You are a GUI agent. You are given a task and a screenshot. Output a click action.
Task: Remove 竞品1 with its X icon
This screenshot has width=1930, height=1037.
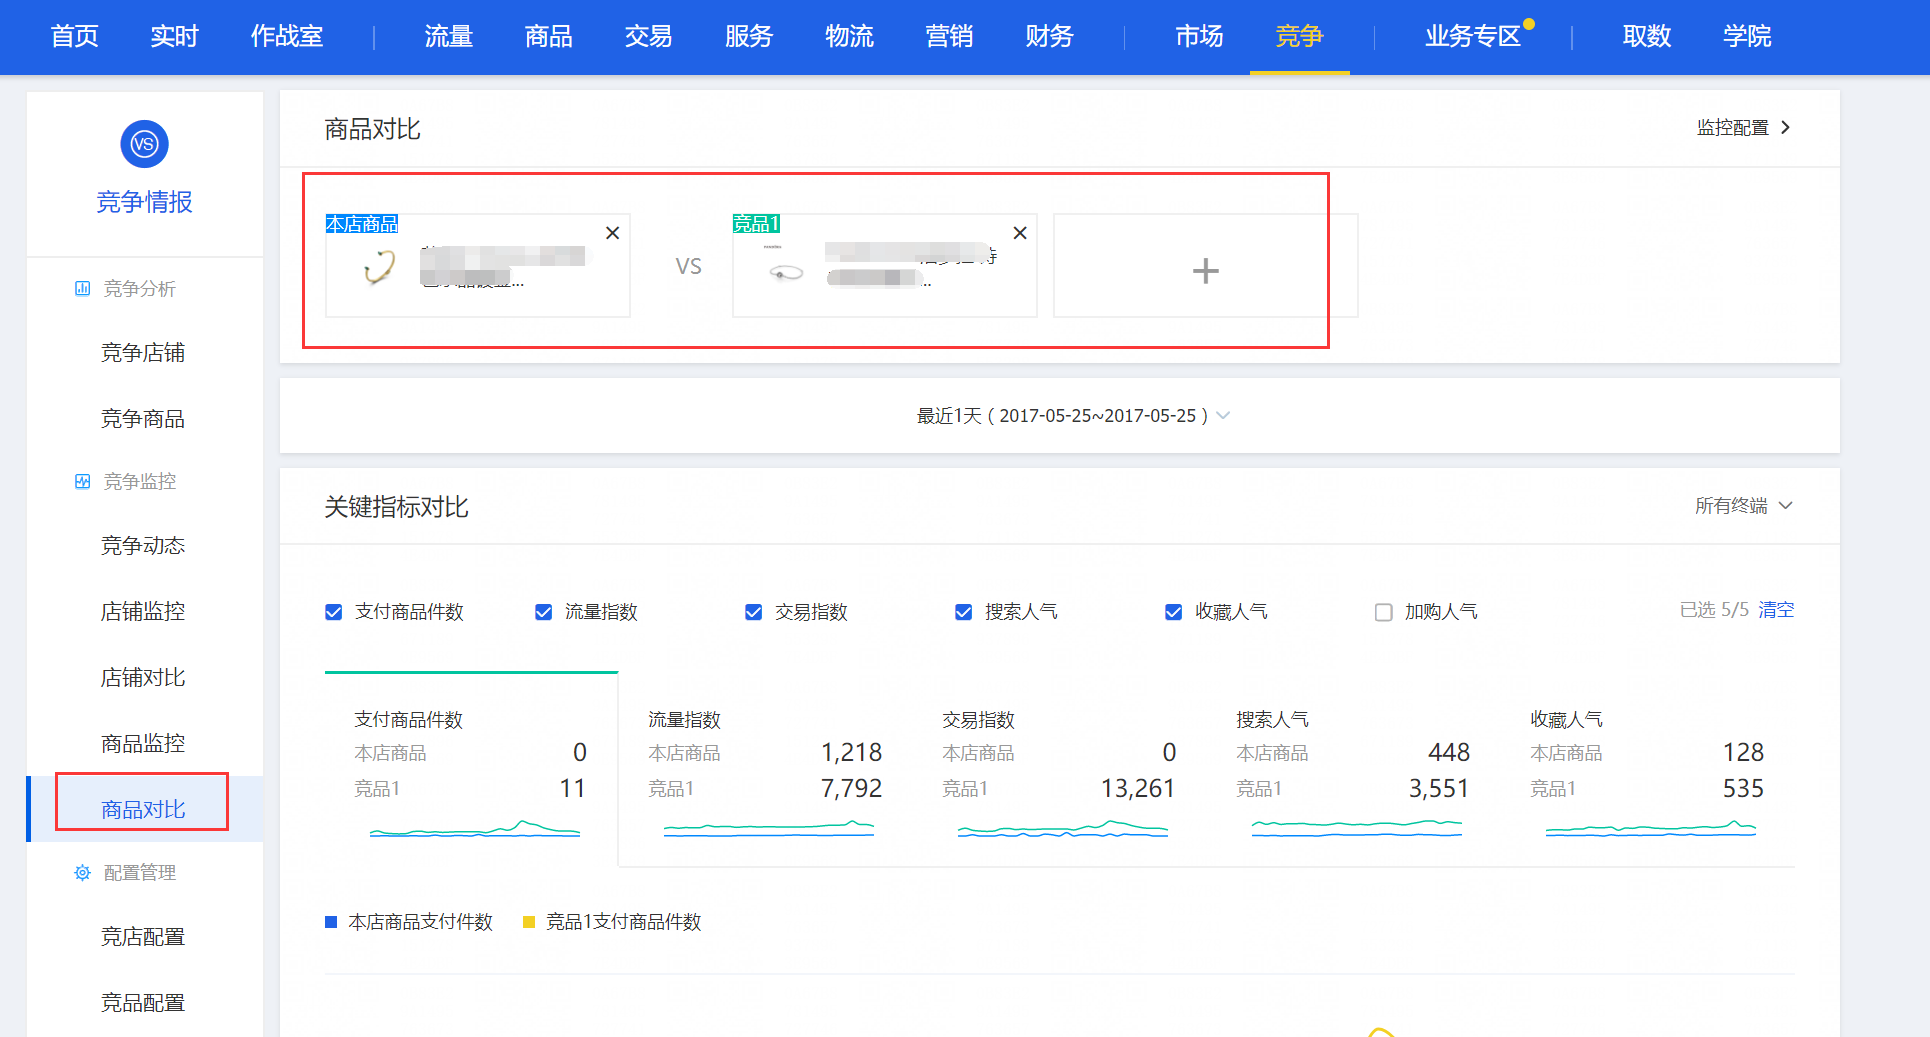click(x=1020, y=233)
